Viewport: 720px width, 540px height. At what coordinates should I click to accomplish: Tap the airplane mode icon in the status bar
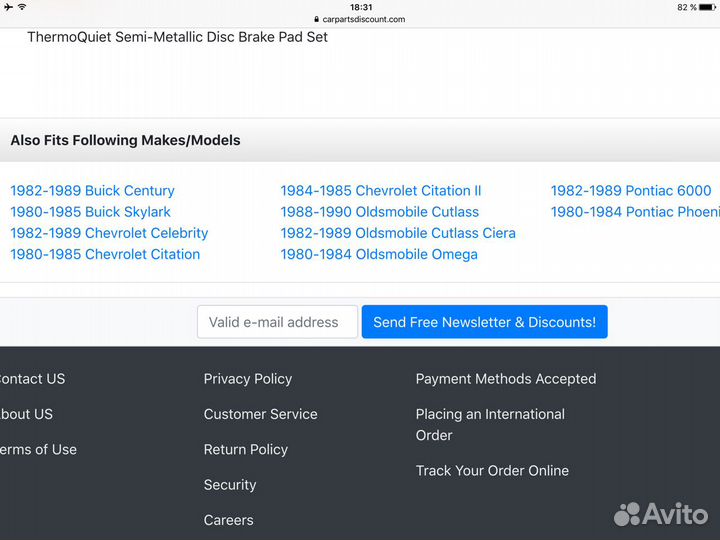pos(8,7)
